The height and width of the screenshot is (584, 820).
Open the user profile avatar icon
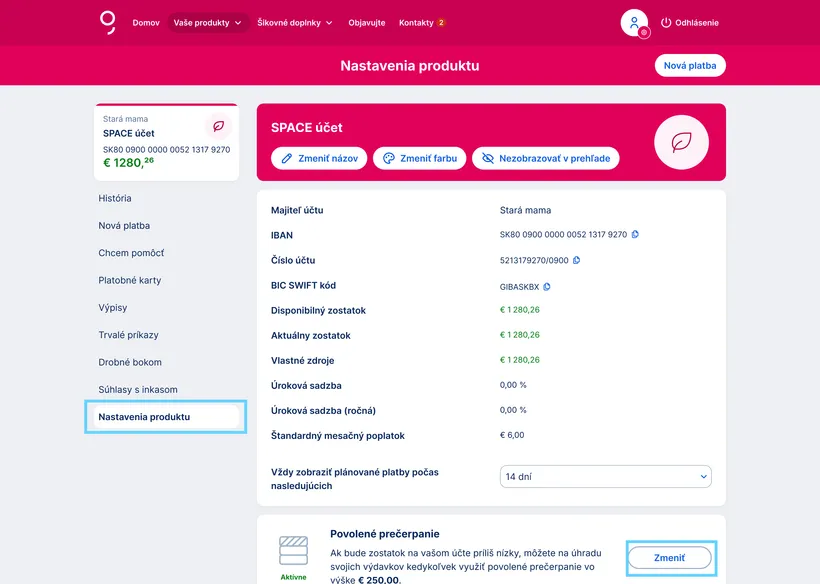[x=634, y=23]
